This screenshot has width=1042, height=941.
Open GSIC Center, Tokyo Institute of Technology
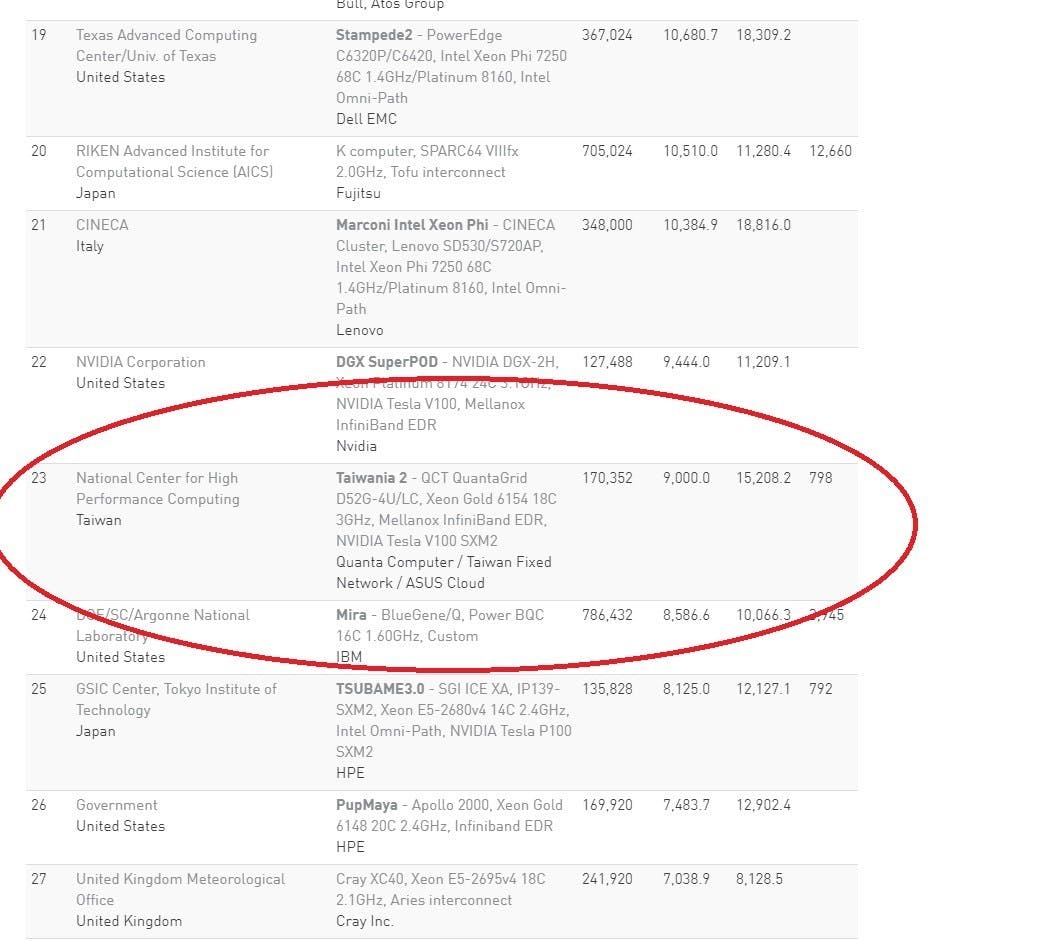point(176,699)
